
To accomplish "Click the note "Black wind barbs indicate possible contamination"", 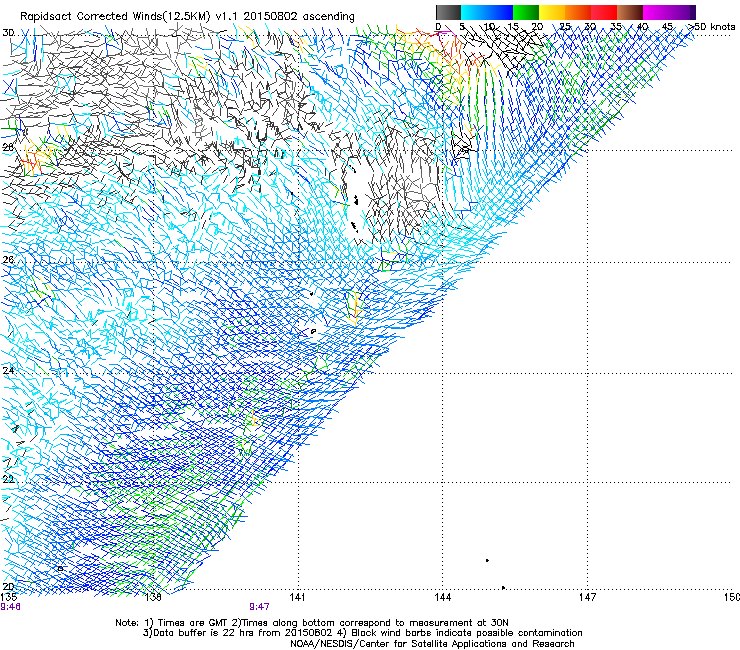I will tap(467, 633).
